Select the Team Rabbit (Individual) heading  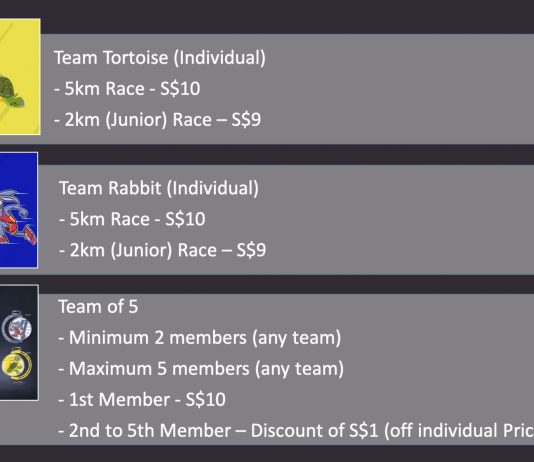[x=159, y=188]
